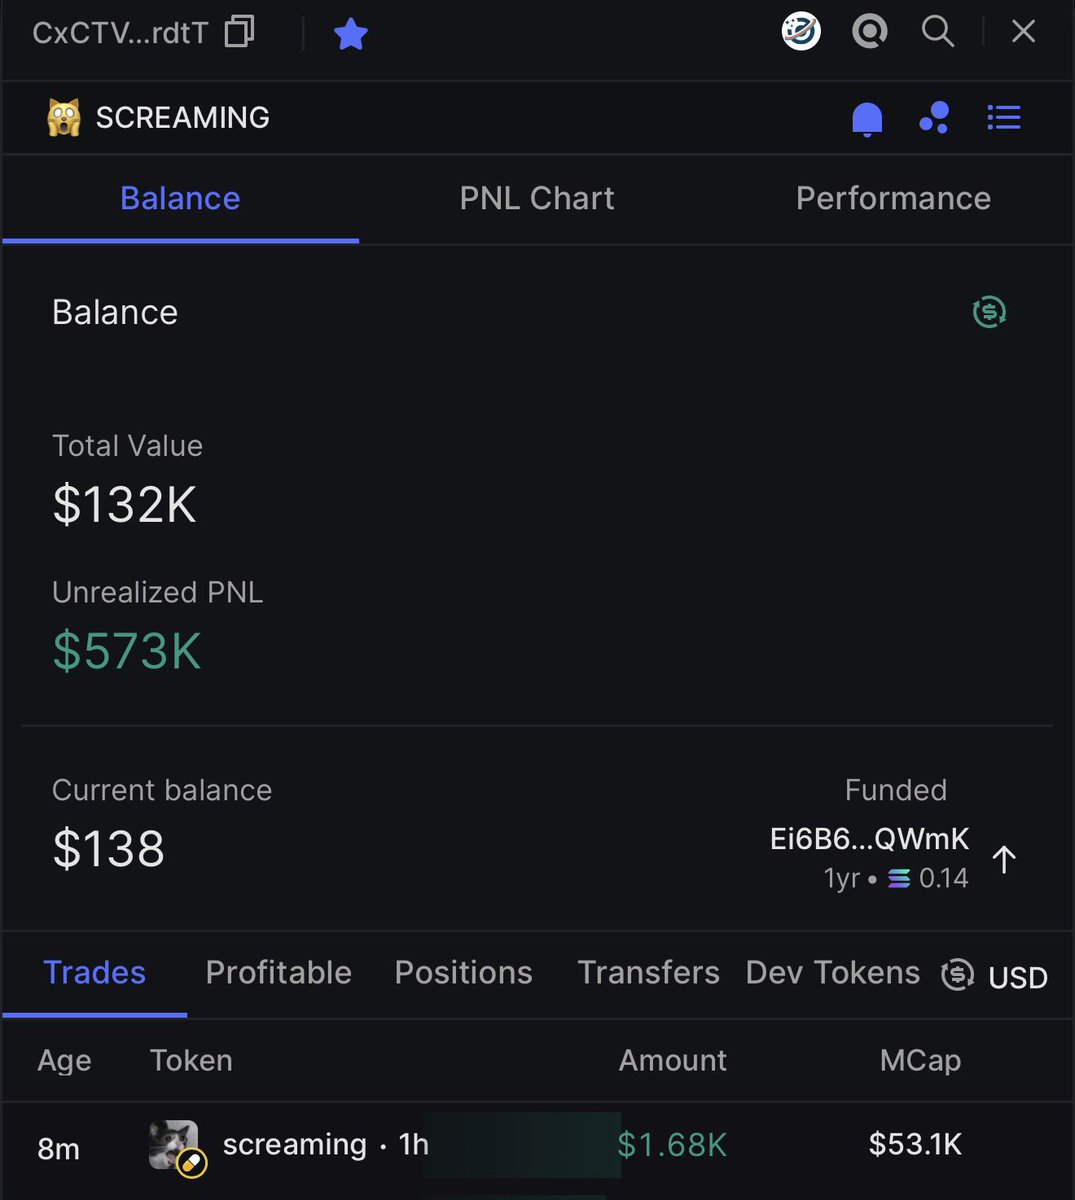Close the wallet panel with X

click(1023, 32)
